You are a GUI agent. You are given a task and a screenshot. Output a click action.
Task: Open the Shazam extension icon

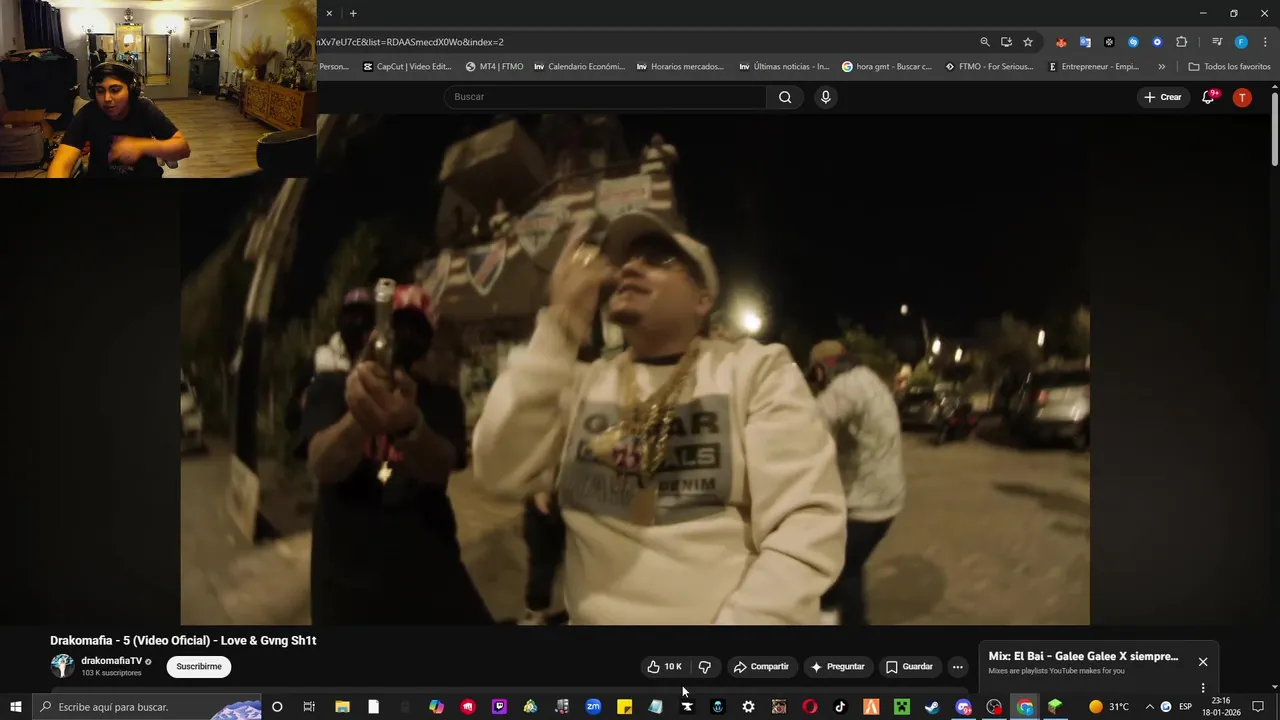pos(1133,42)
